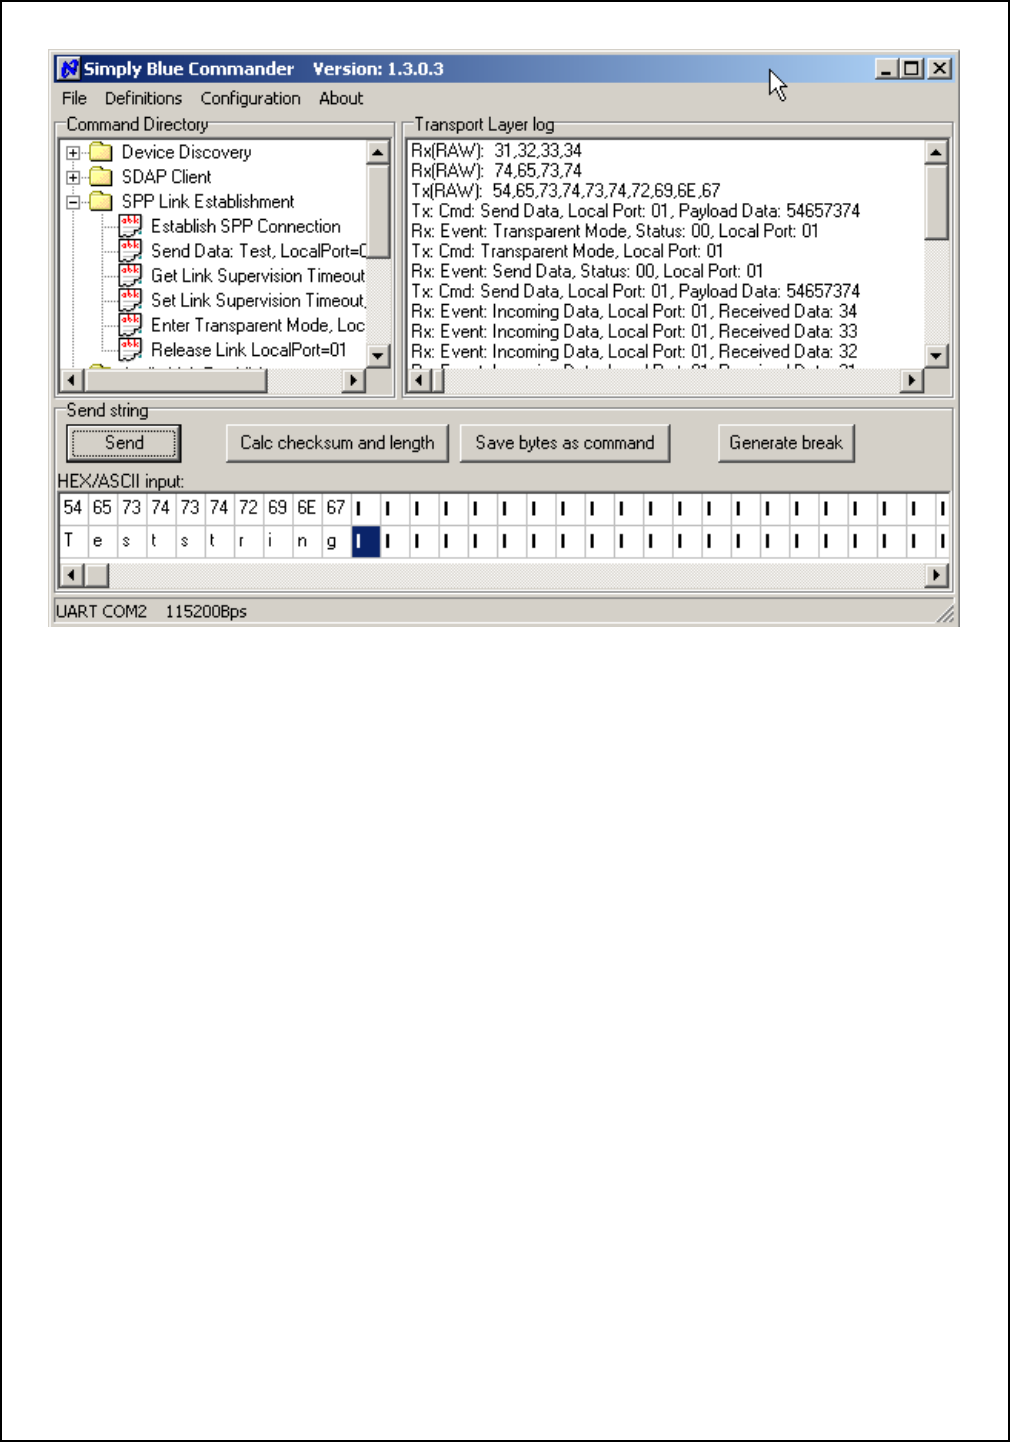This screenshot has height=1442, width=1010.
Task: Click Save bytes as command button
Action: coord(565,443)
